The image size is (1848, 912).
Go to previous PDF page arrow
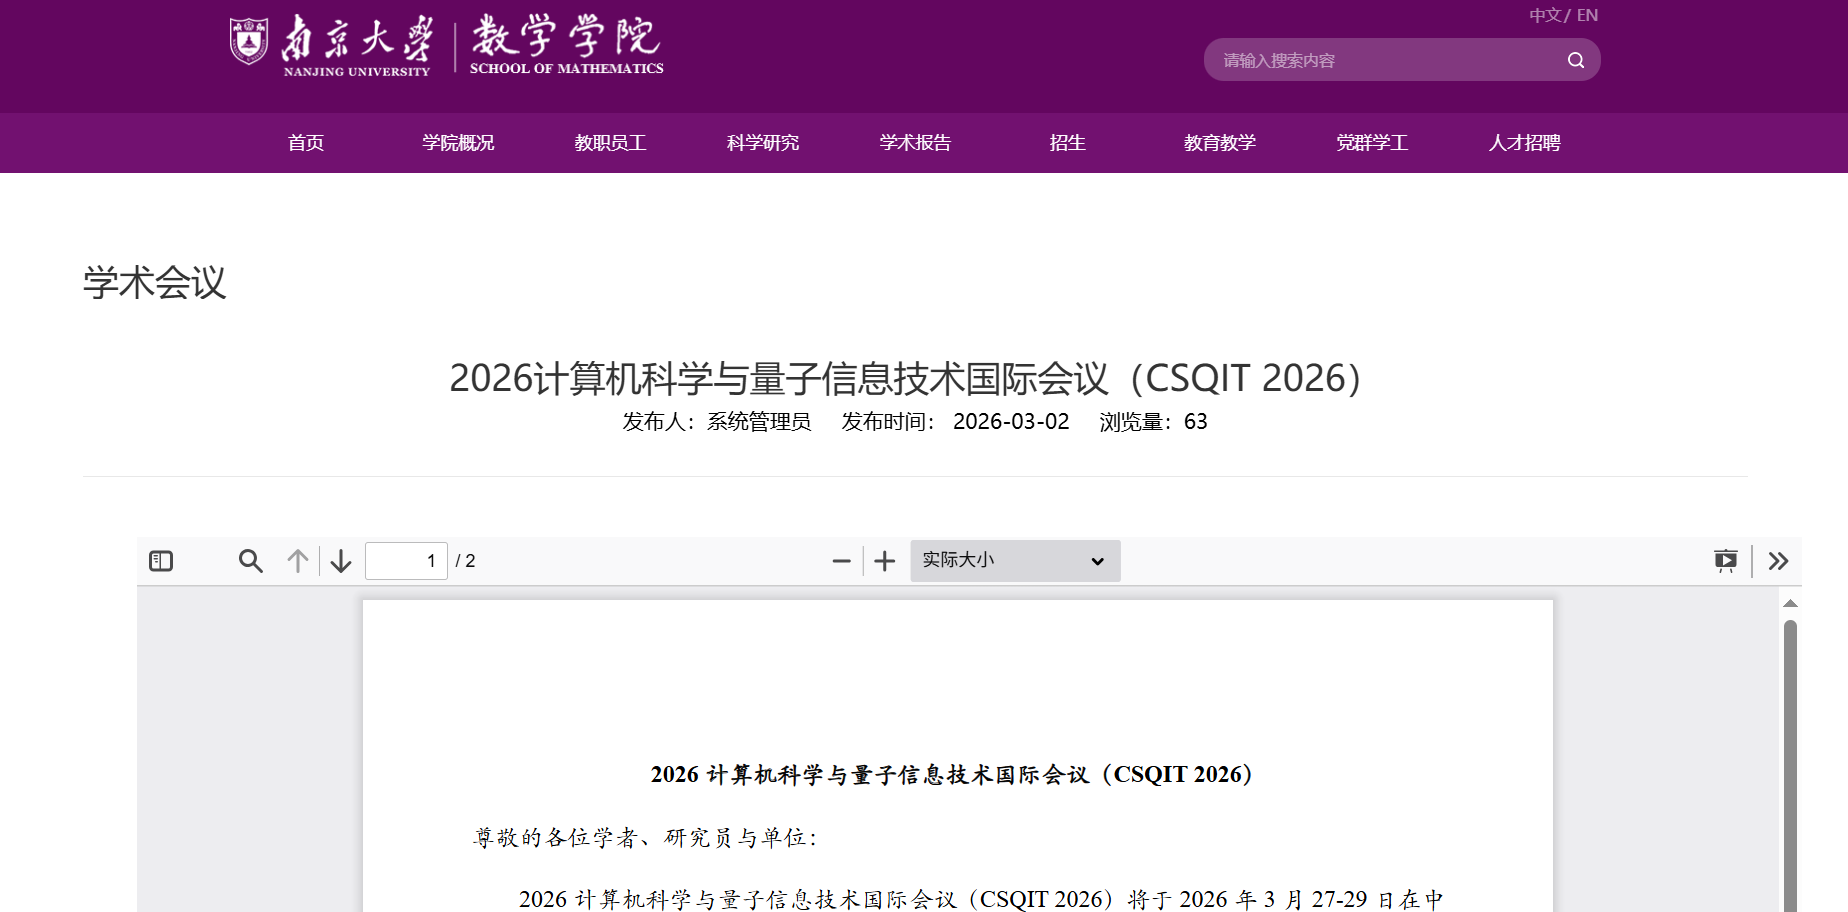click(x=298, y=561)
